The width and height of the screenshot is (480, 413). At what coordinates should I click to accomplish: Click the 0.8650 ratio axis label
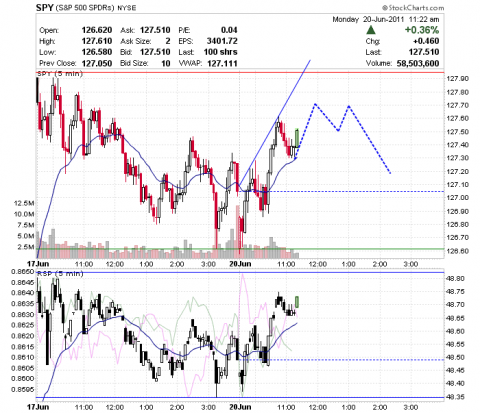tap(22, 272)
